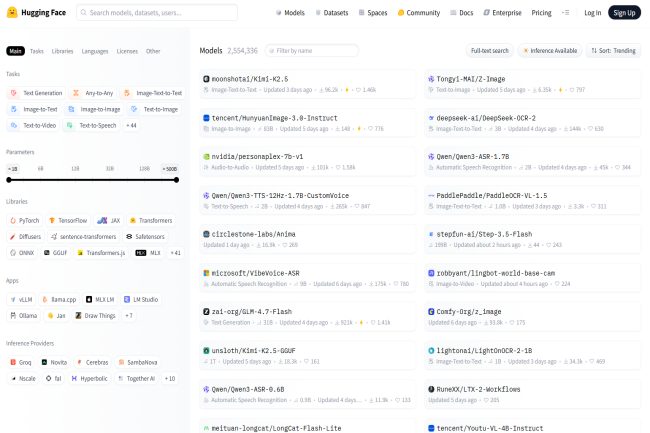
Task: Filter by the TensorFlow library
Action: pyautogui.click(x=68, y=220)
